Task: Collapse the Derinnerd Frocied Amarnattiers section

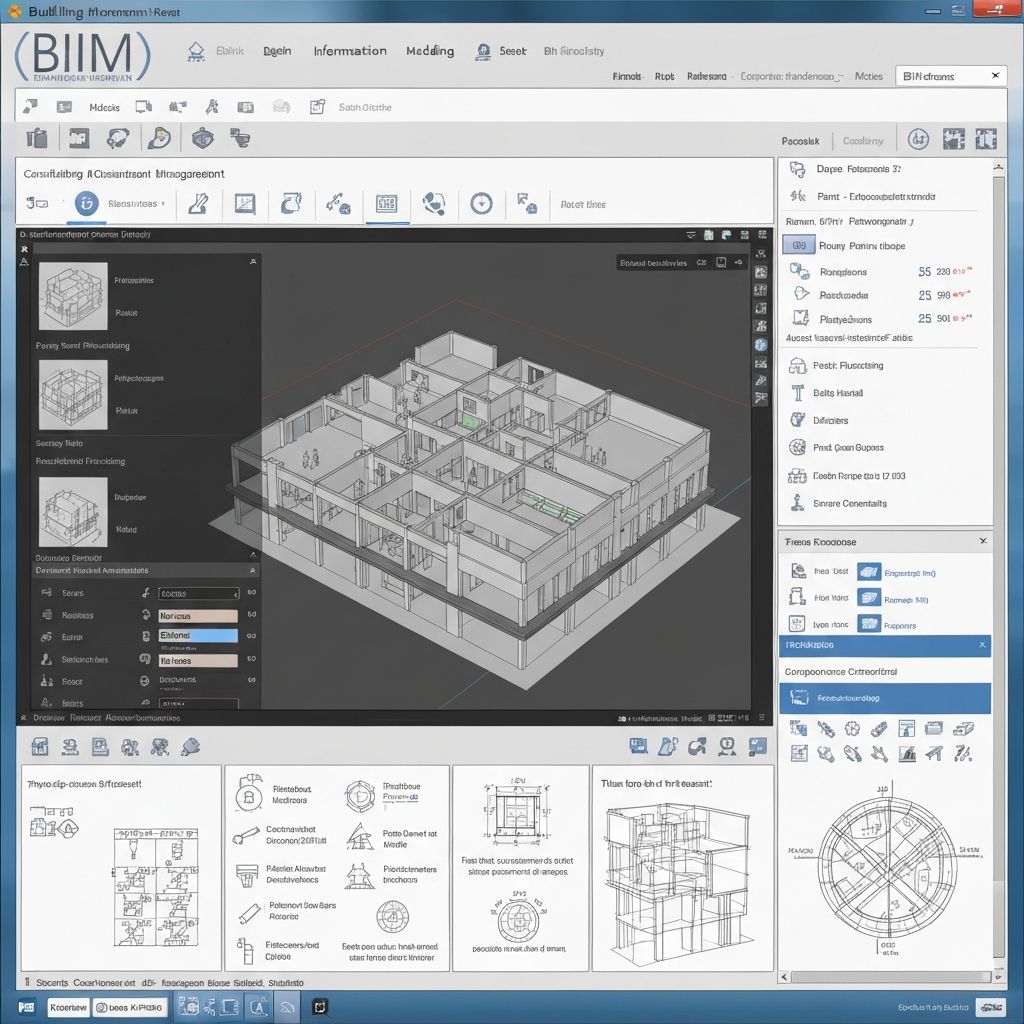Action: tap(252, 570)
